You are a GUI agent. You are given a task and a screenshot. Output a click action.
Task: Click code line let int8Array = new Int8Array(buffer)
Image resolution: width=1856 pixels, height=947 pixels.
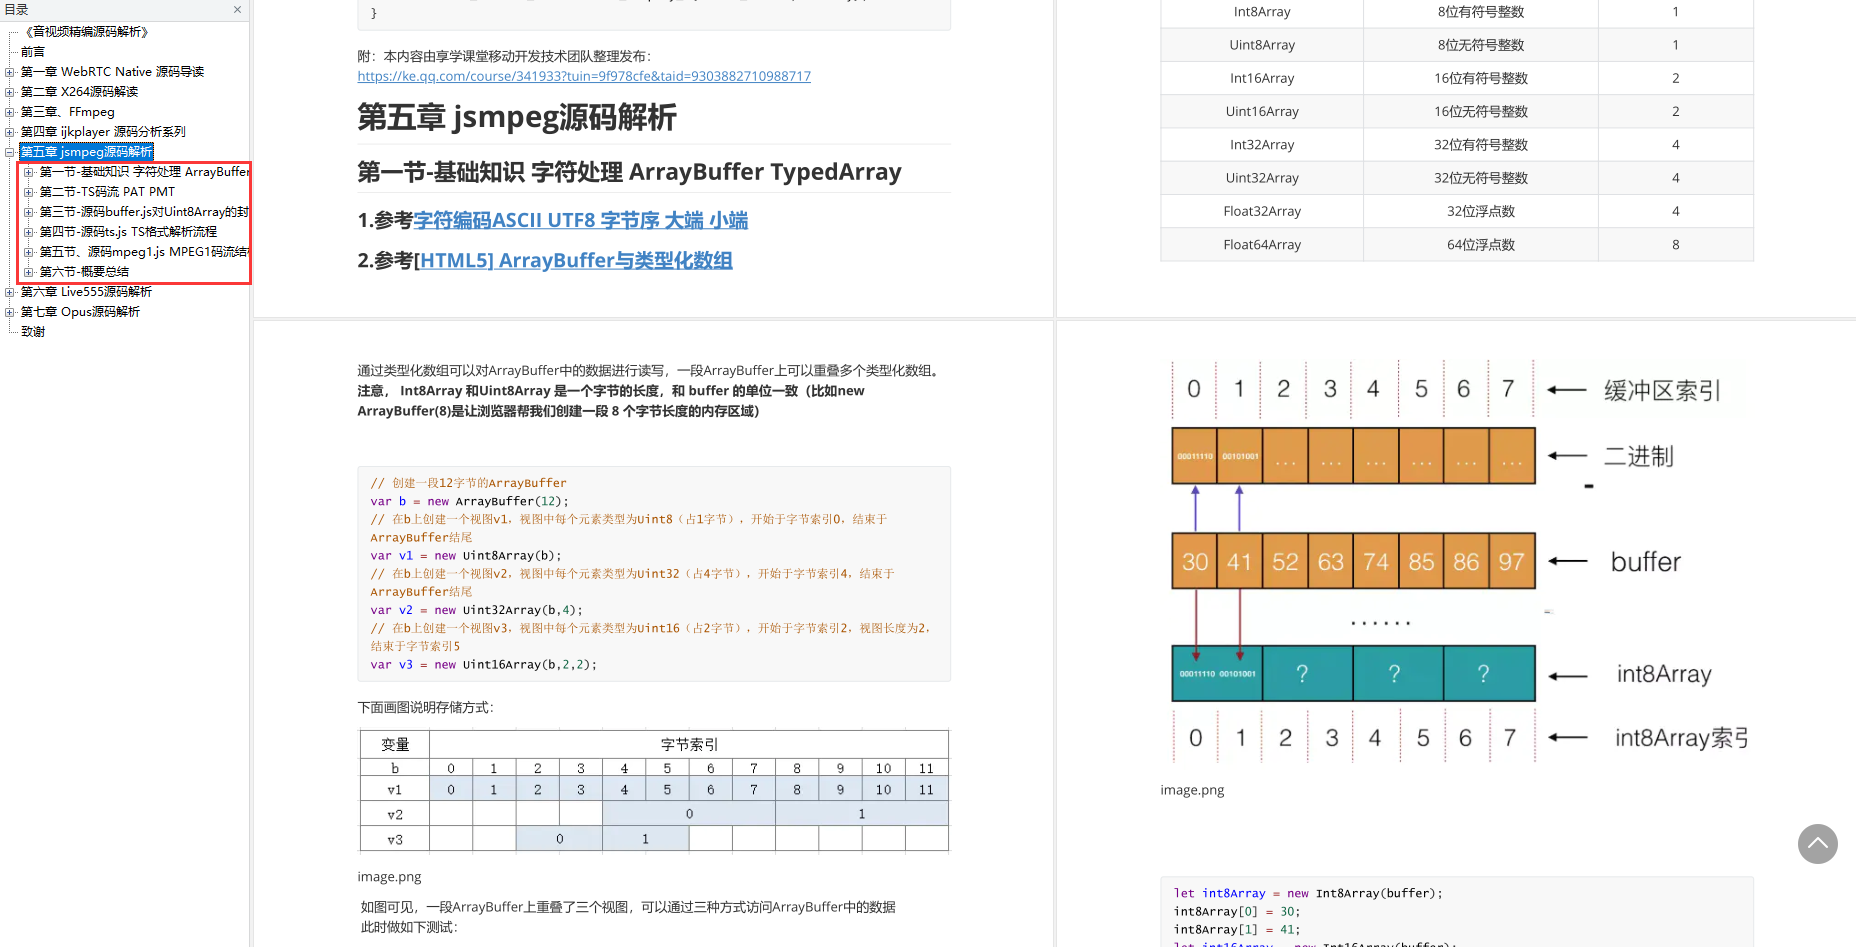[1308, 893]
